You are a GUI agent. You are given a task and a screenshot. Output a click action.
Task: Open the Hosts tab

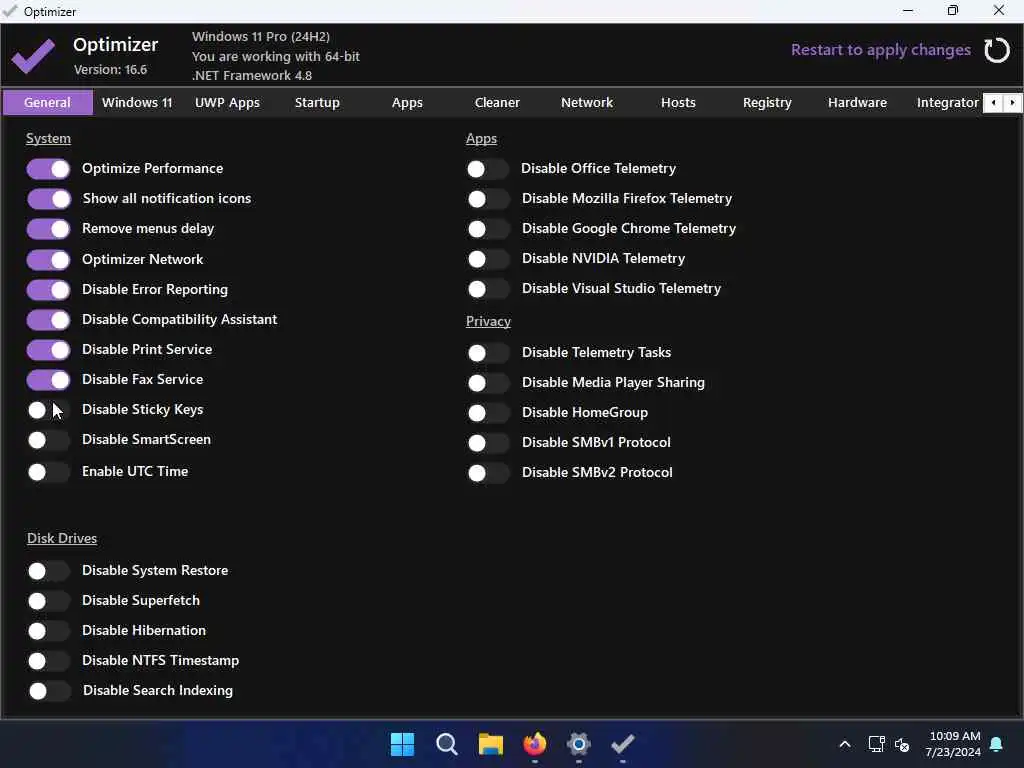678,103
